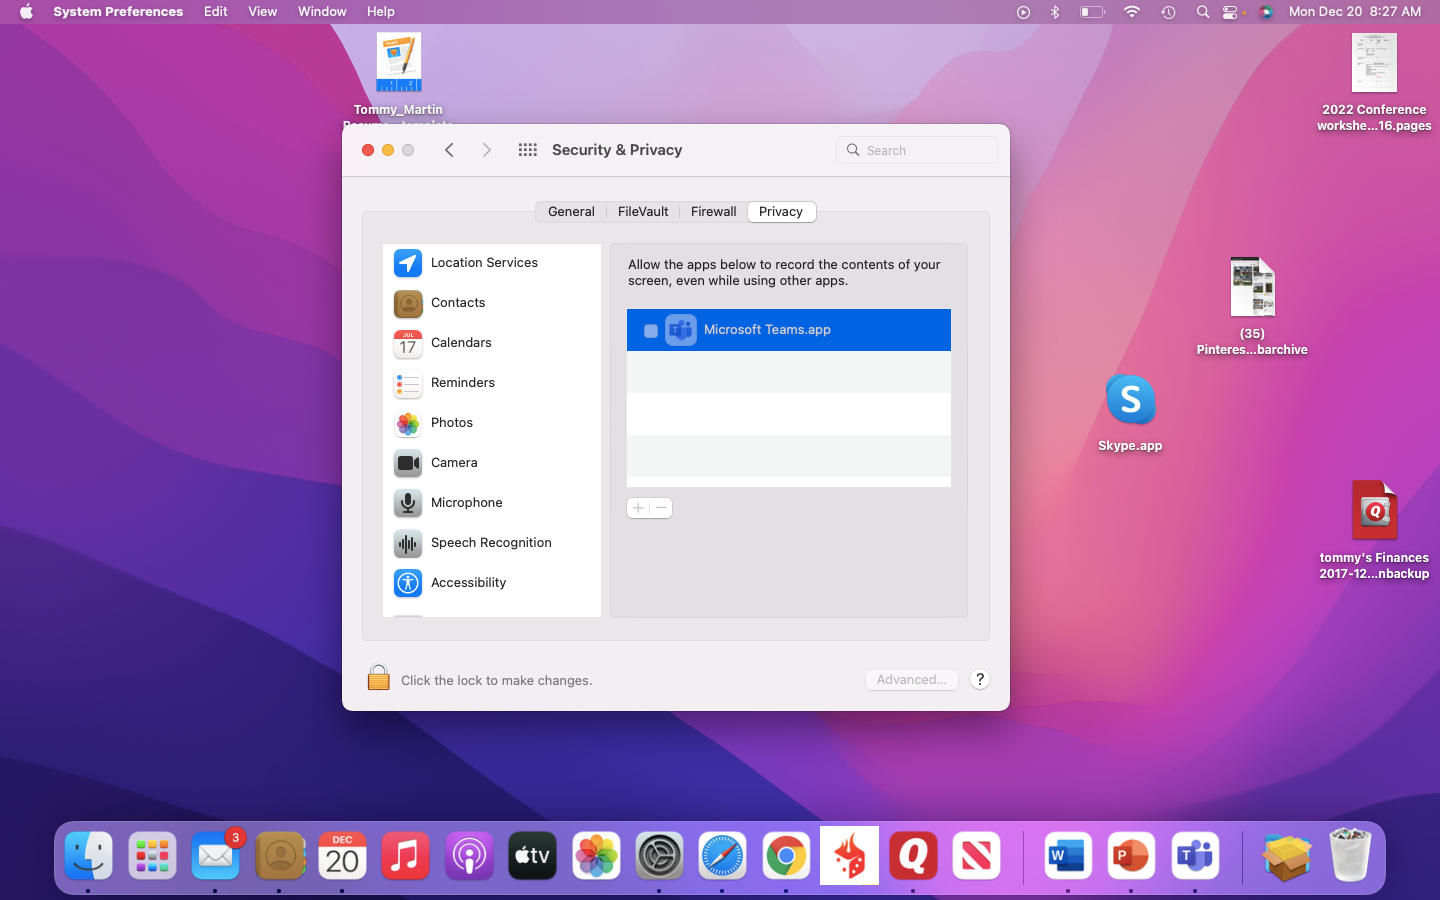The height and width of the screenshot is (900, 1440).
Task: Open the Time Machine menu bar icon
Action: 1168,12
